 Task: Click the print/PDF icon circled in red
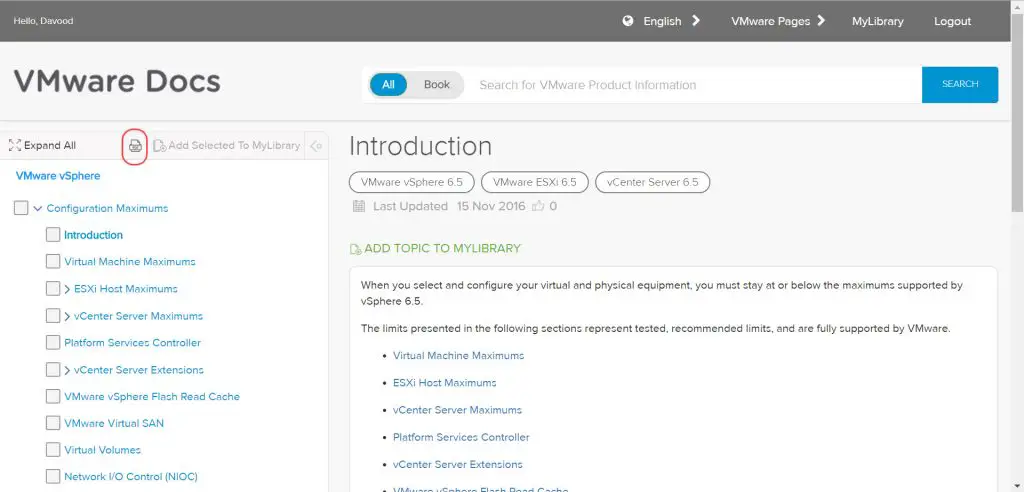tap(135, 146)
